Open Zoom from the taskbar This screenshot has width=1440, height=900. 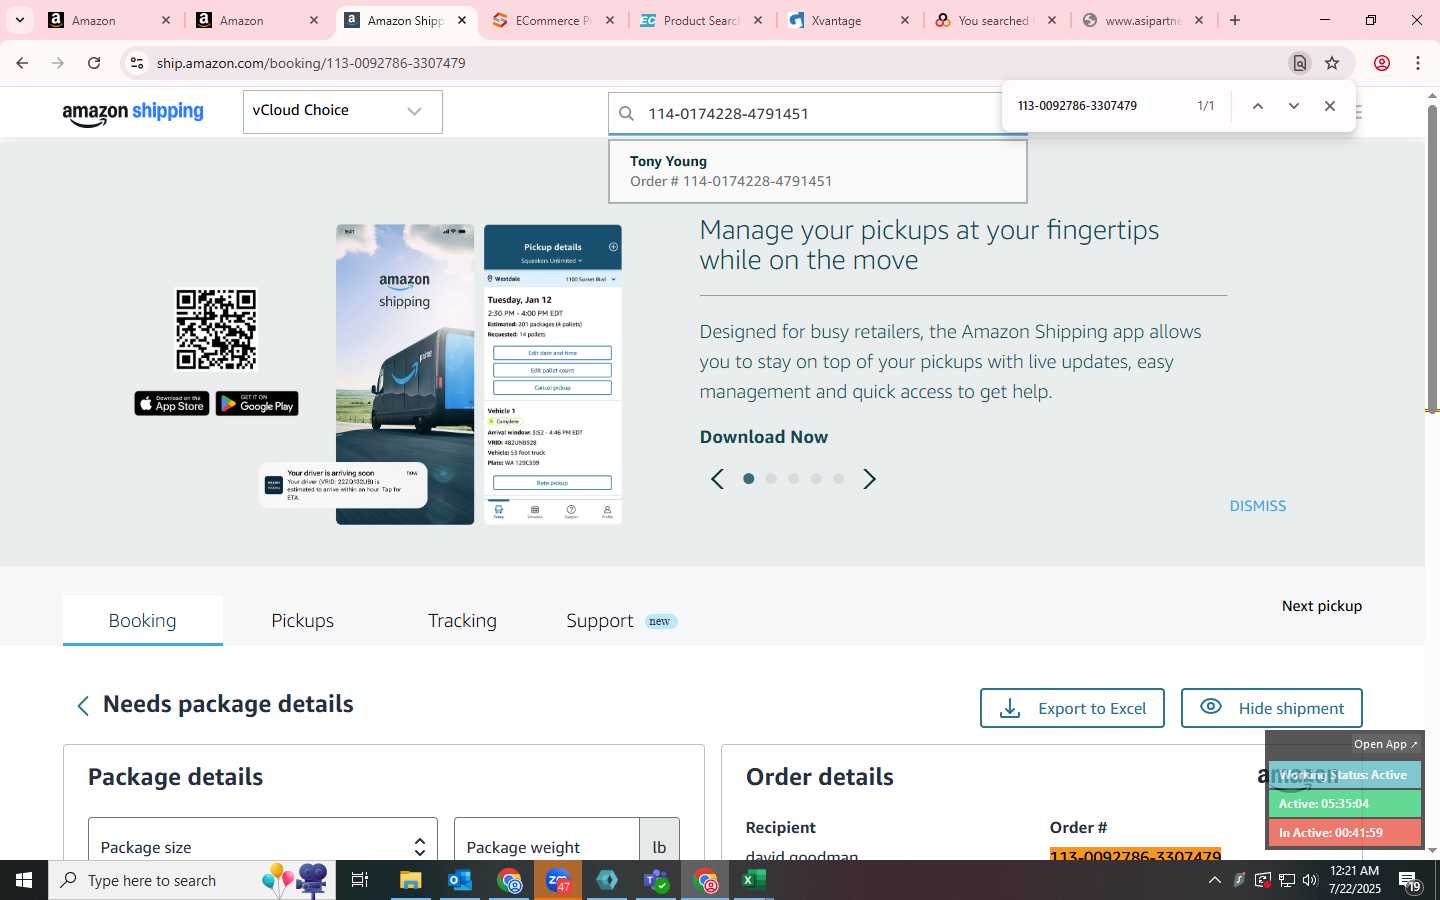[558, 880]
